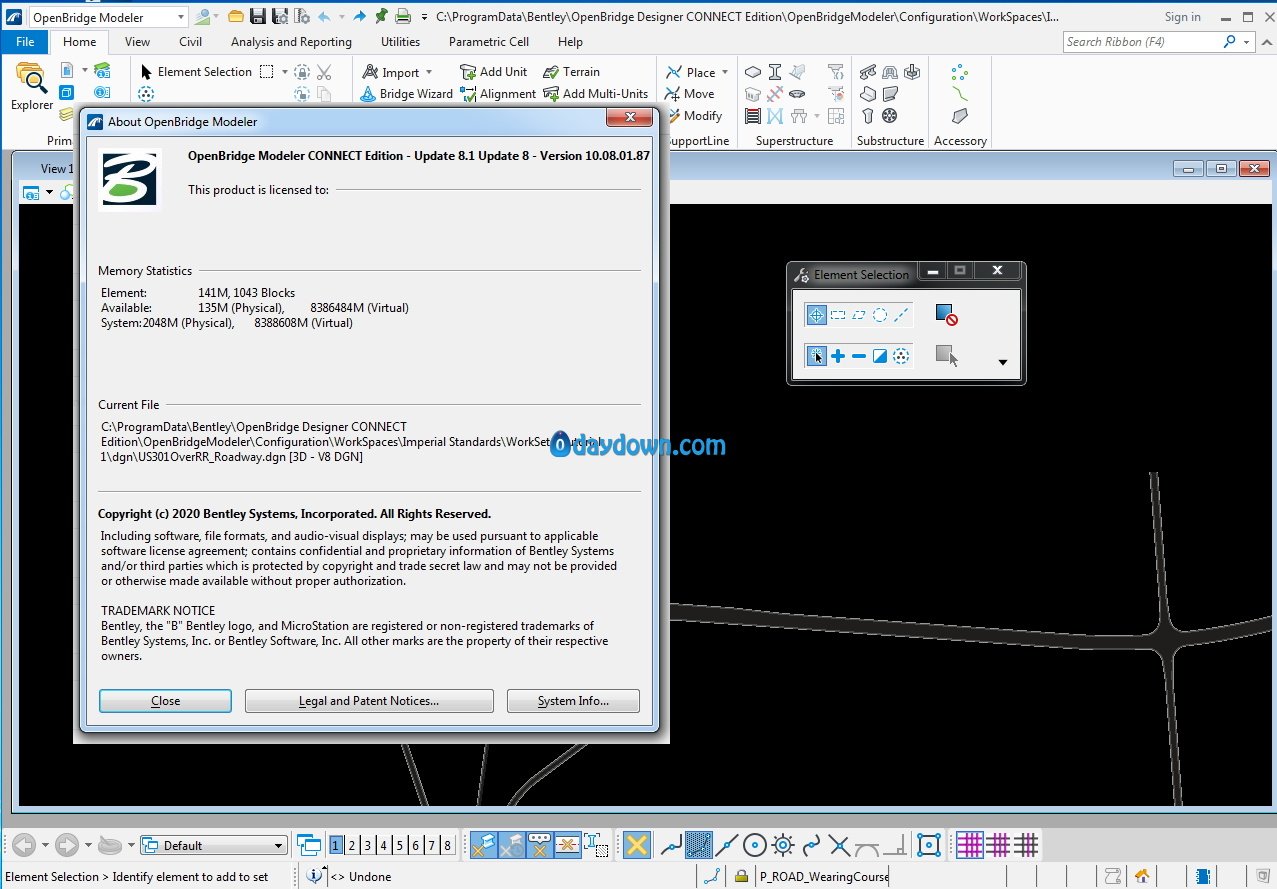The height and width of the screenshot is (889, 1277).
Task: Click the Disable Handles icon in Element Selection
Action: [946, 315]
